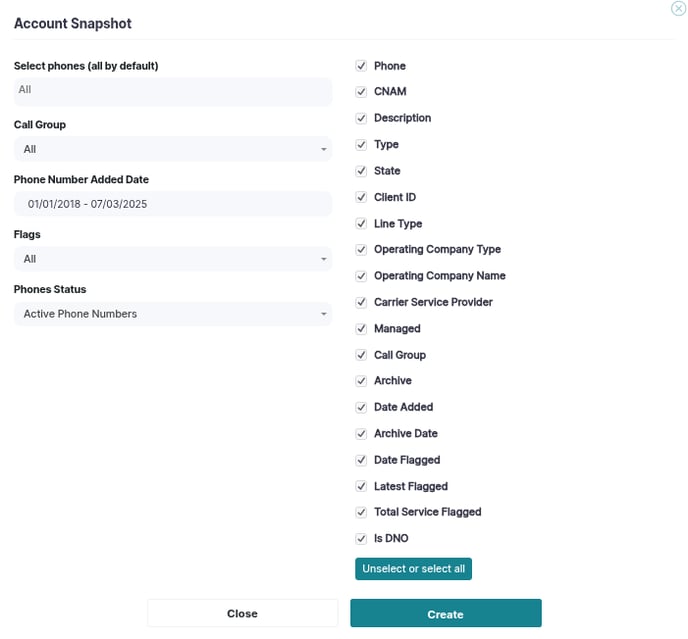Screen dimensions: 688x639
Task: Toggle the Client ID checkbox
Action: point(361,197)
